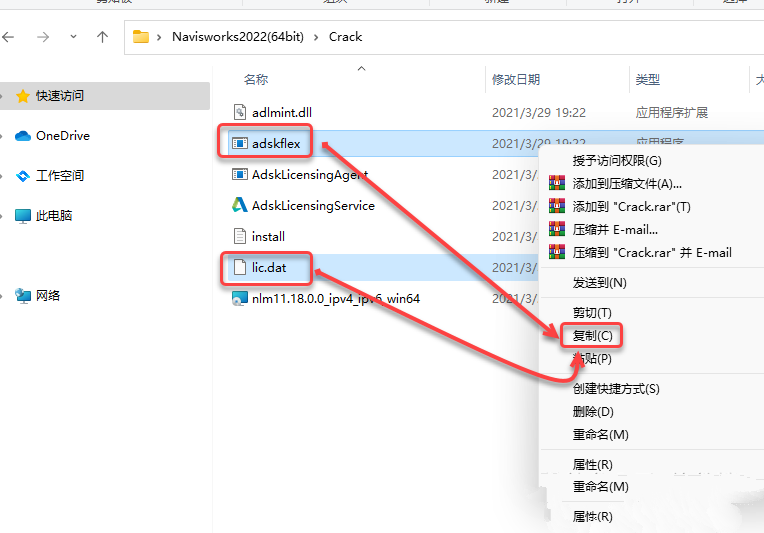This screenshot has width=764, height=533.
Task: Click the OneDrive cloud icon
Action: (22, 136)
